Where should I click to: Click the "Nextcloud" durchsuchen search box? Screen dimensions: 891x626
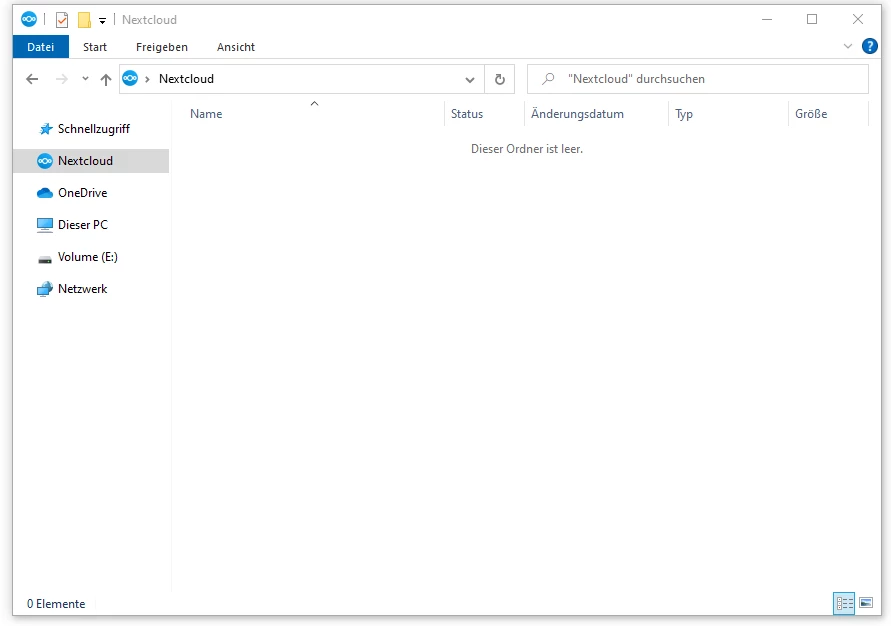(698, 79)
